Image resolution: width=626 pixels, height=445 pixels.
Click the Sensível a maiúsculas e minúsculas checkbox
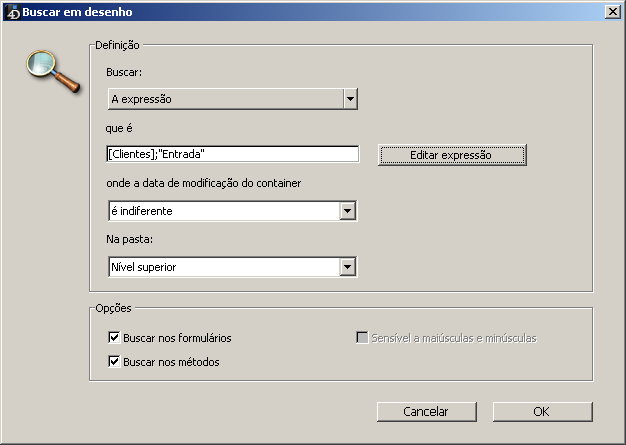point(362,338)
